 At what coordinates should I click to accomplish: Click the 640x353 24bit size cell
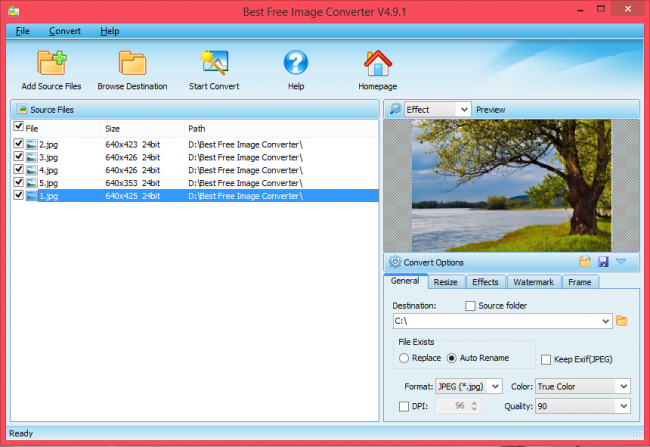pos(133,183)
